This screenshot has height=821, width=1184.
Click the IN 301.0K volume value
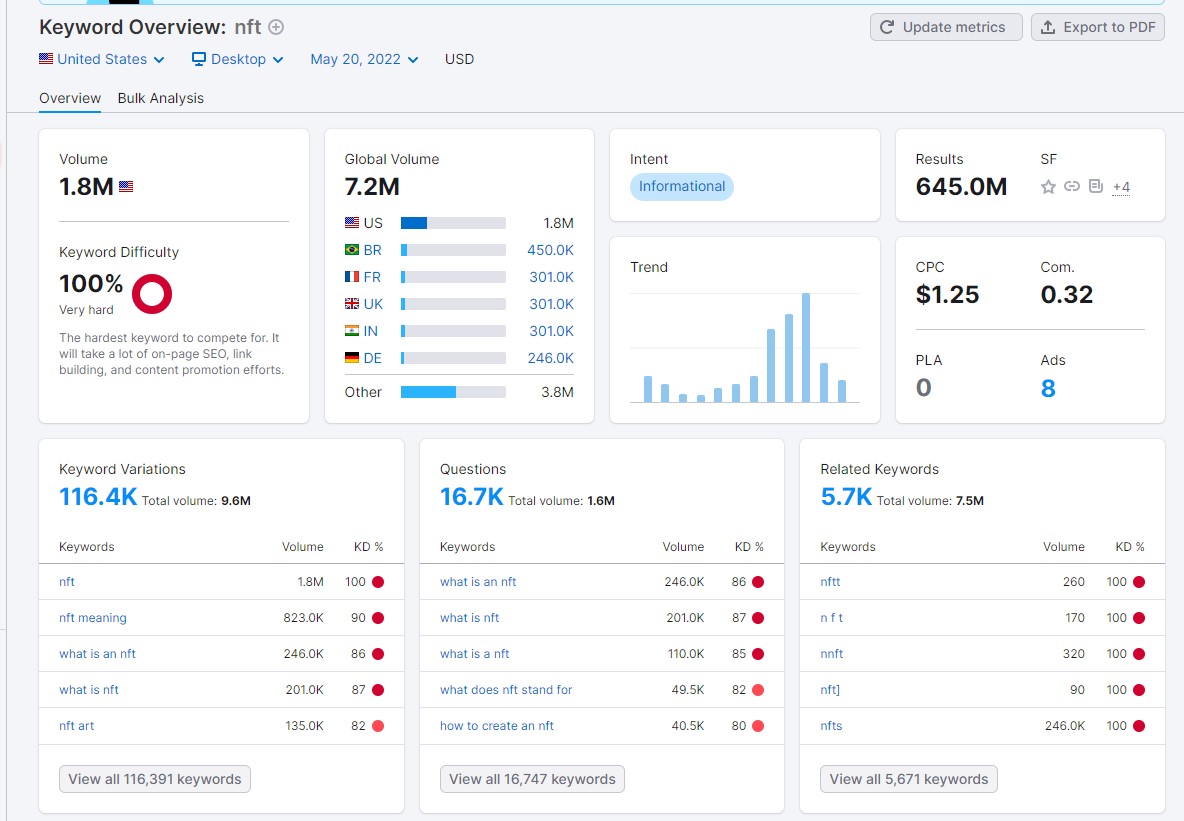(x=551, y=331)
